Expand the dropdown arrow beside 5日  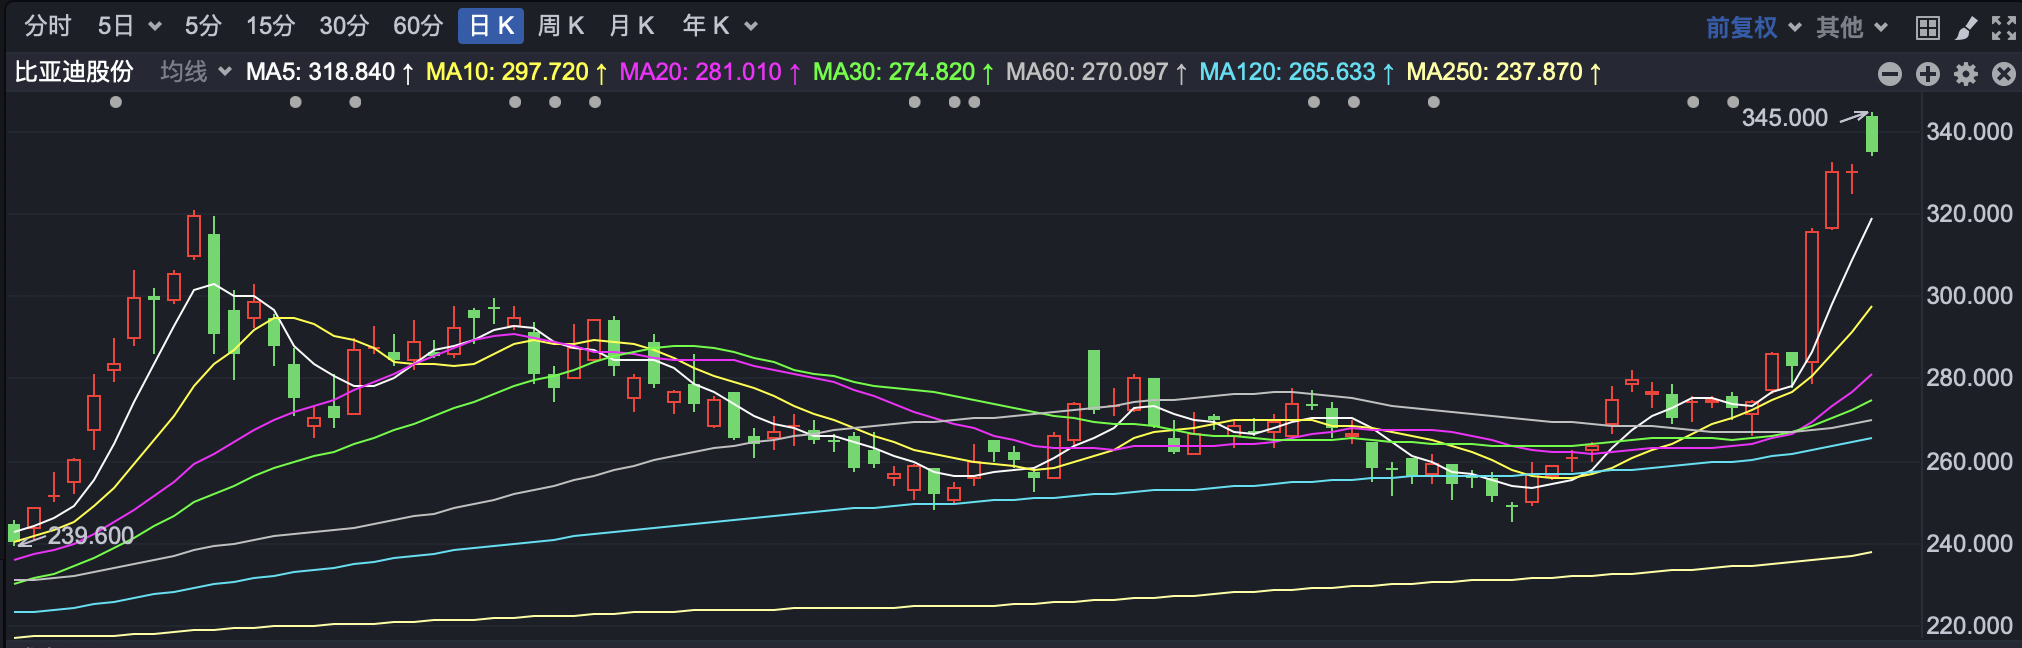(x=155, y=27)
